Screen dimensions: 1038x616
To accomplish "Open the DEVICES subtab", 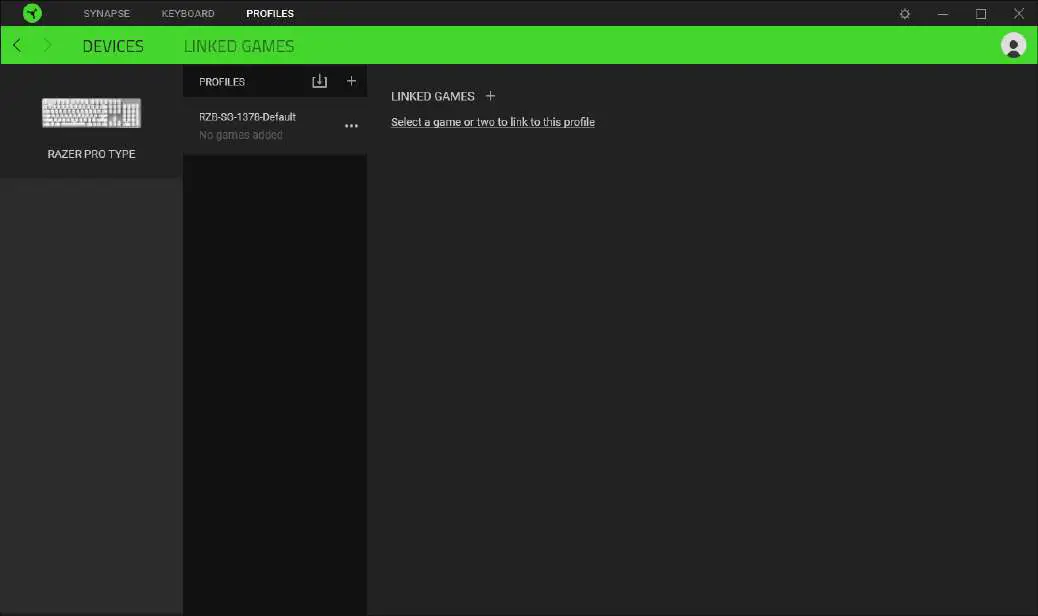I will pyautogui.click(x=113, y=46).
